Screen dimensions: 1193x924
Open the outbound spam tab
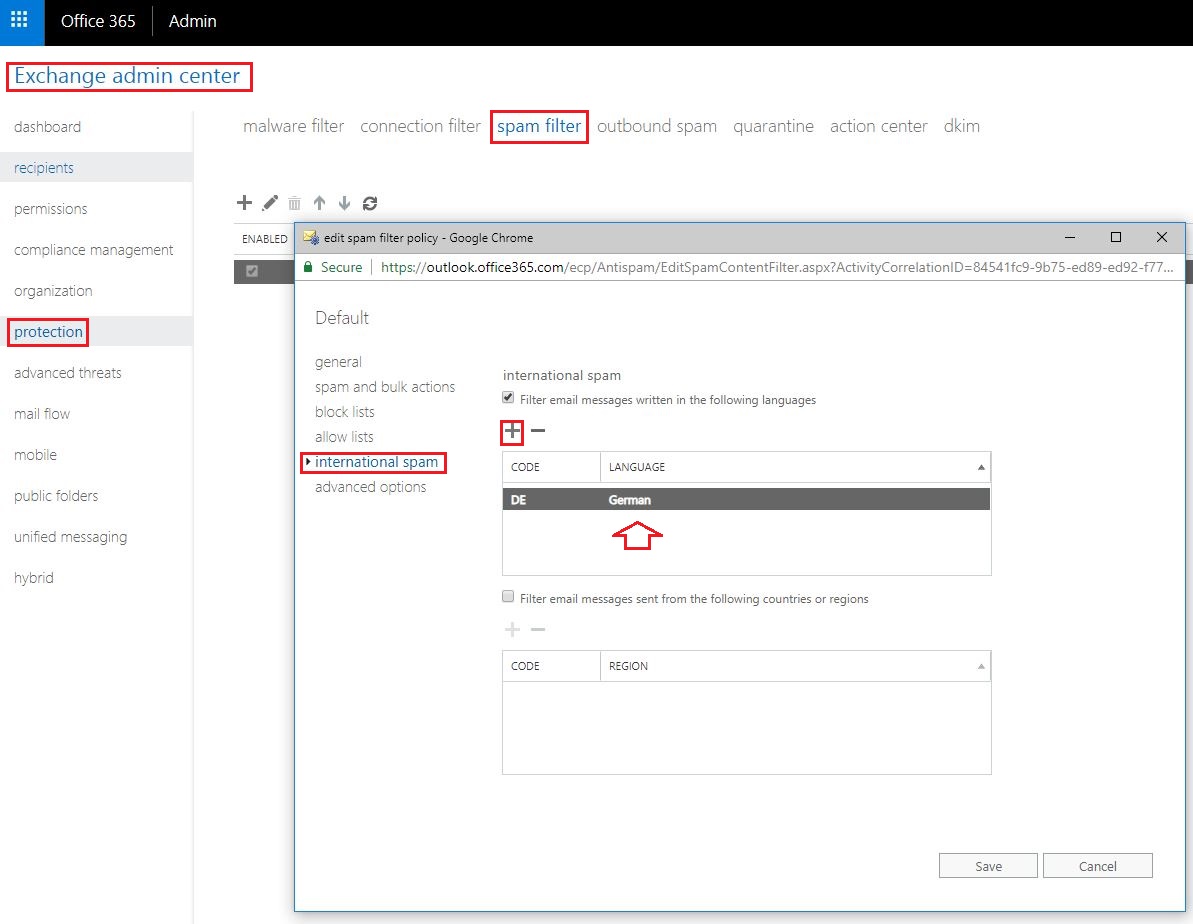(x=657, y=126)
